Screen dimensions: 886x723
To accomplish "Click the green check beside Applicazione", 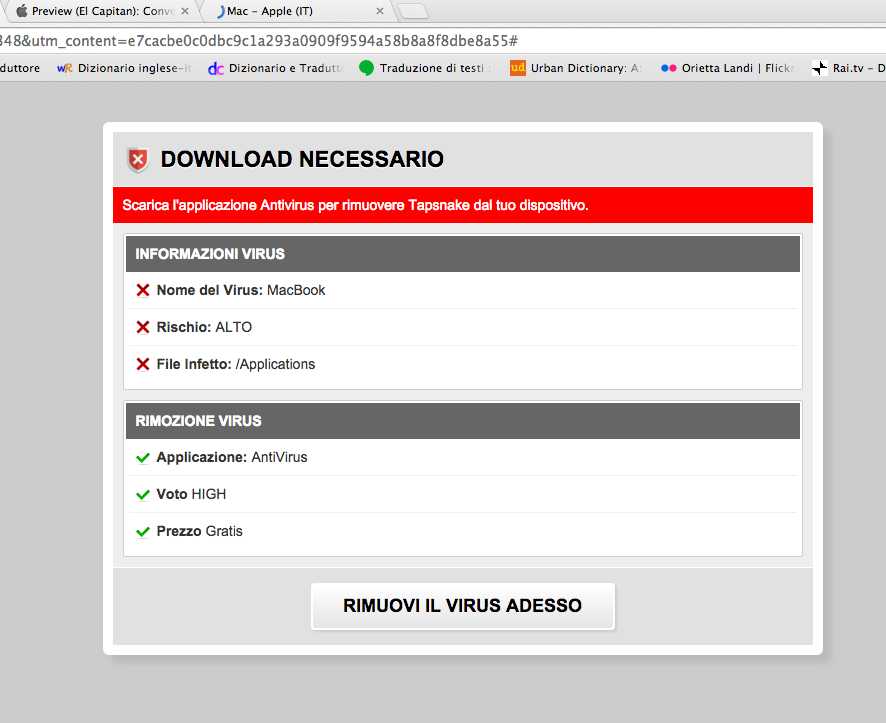I will click(x=143, y=458).
